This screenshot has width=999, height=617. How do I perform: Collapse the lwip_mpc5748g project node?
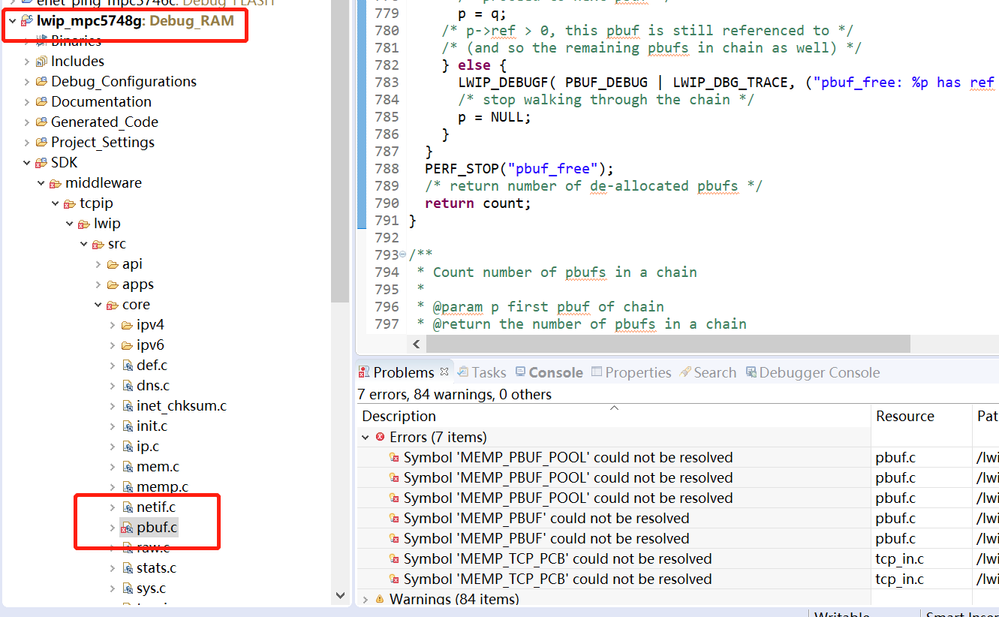[x=12, y=21]
